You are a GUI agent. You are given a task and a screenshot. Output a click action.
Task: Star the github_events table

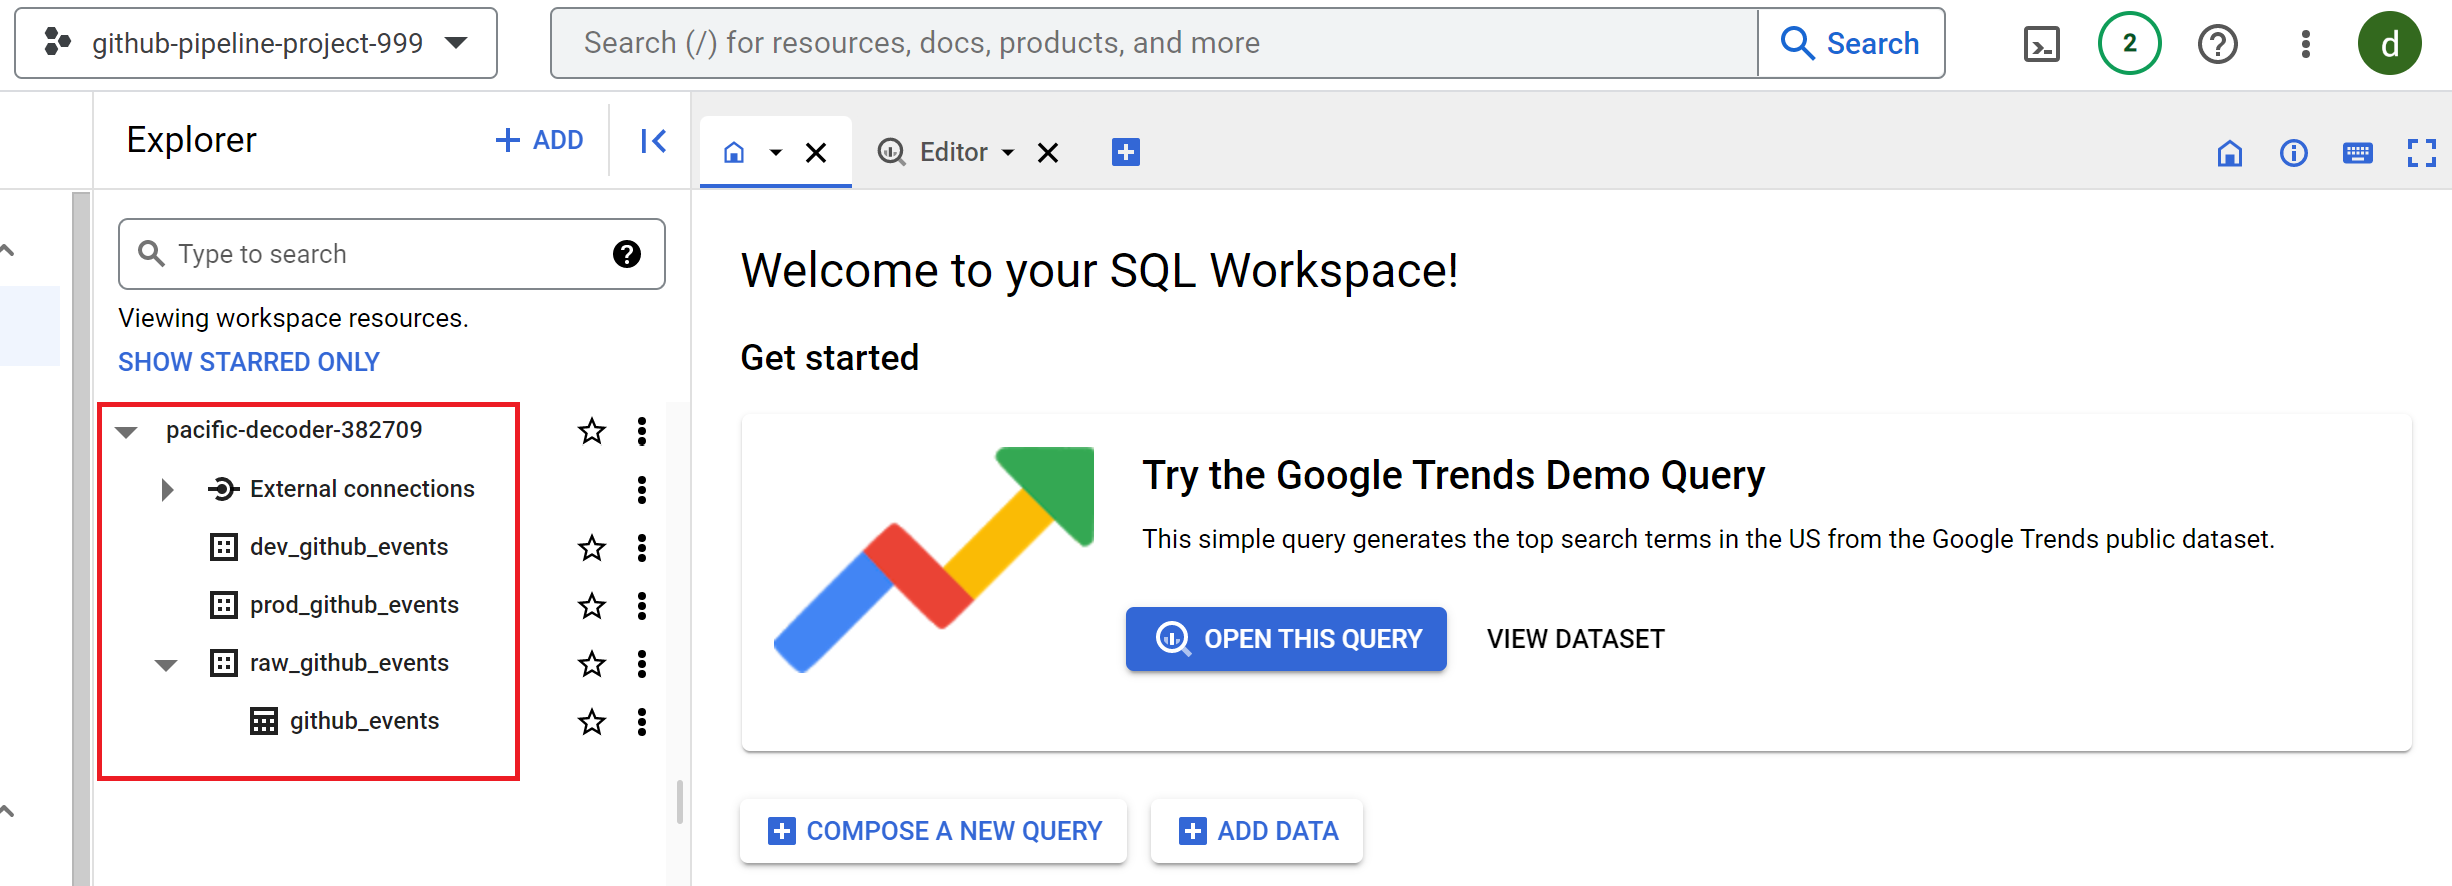click(x=592, y=721)
